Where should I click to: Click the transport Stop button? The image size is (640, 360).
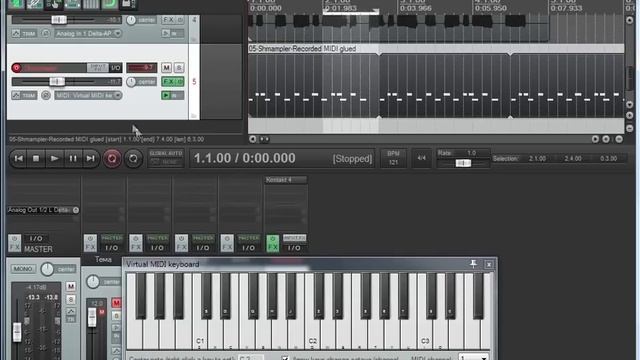(36, 158)
